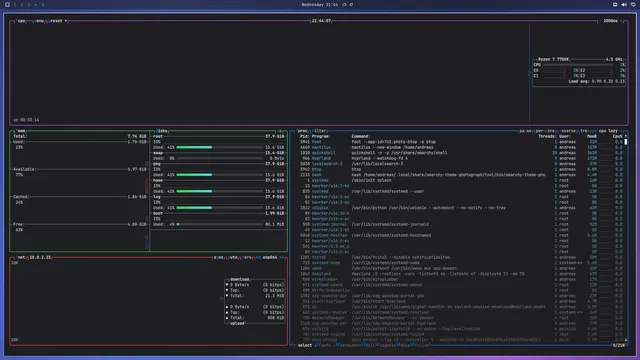This screenshot has height=360, width=640.
Task: Toggle the proc box label
Action: (302, 131)
